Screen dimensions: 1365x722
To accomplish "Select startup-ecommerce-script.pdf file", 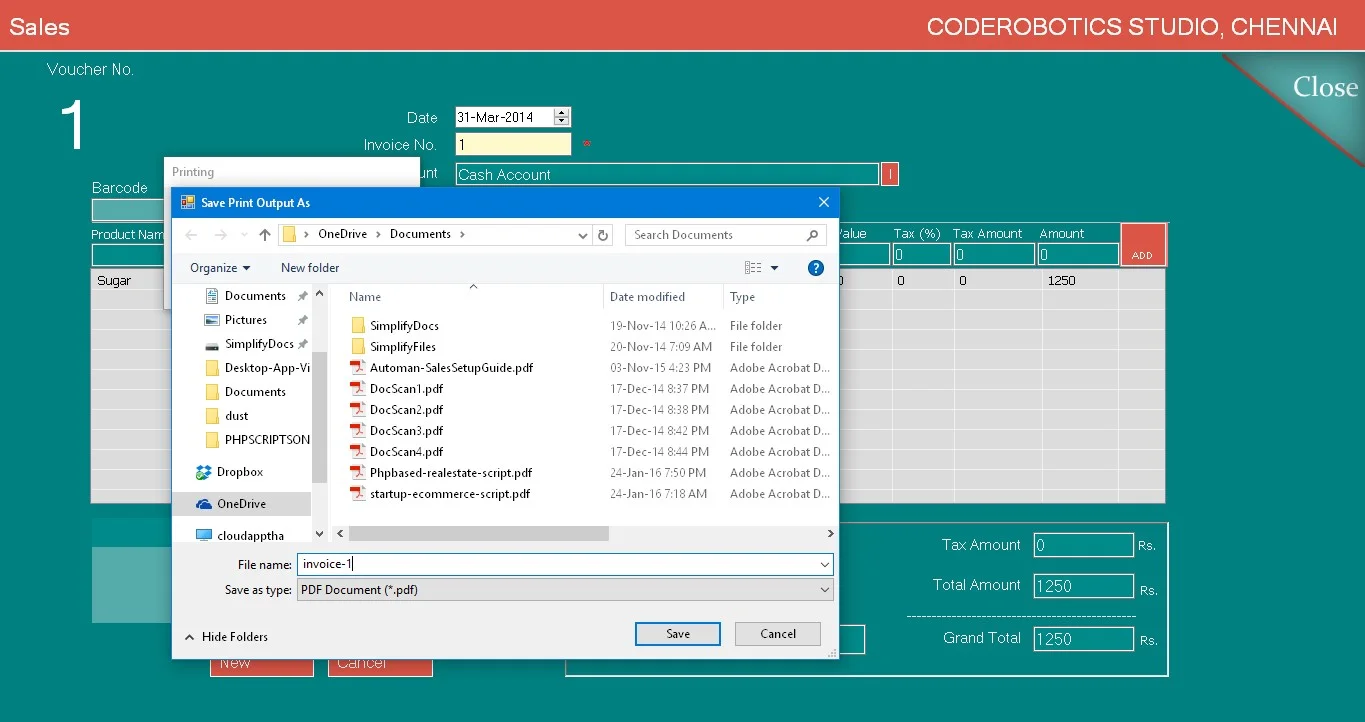I will coord(449,494).
